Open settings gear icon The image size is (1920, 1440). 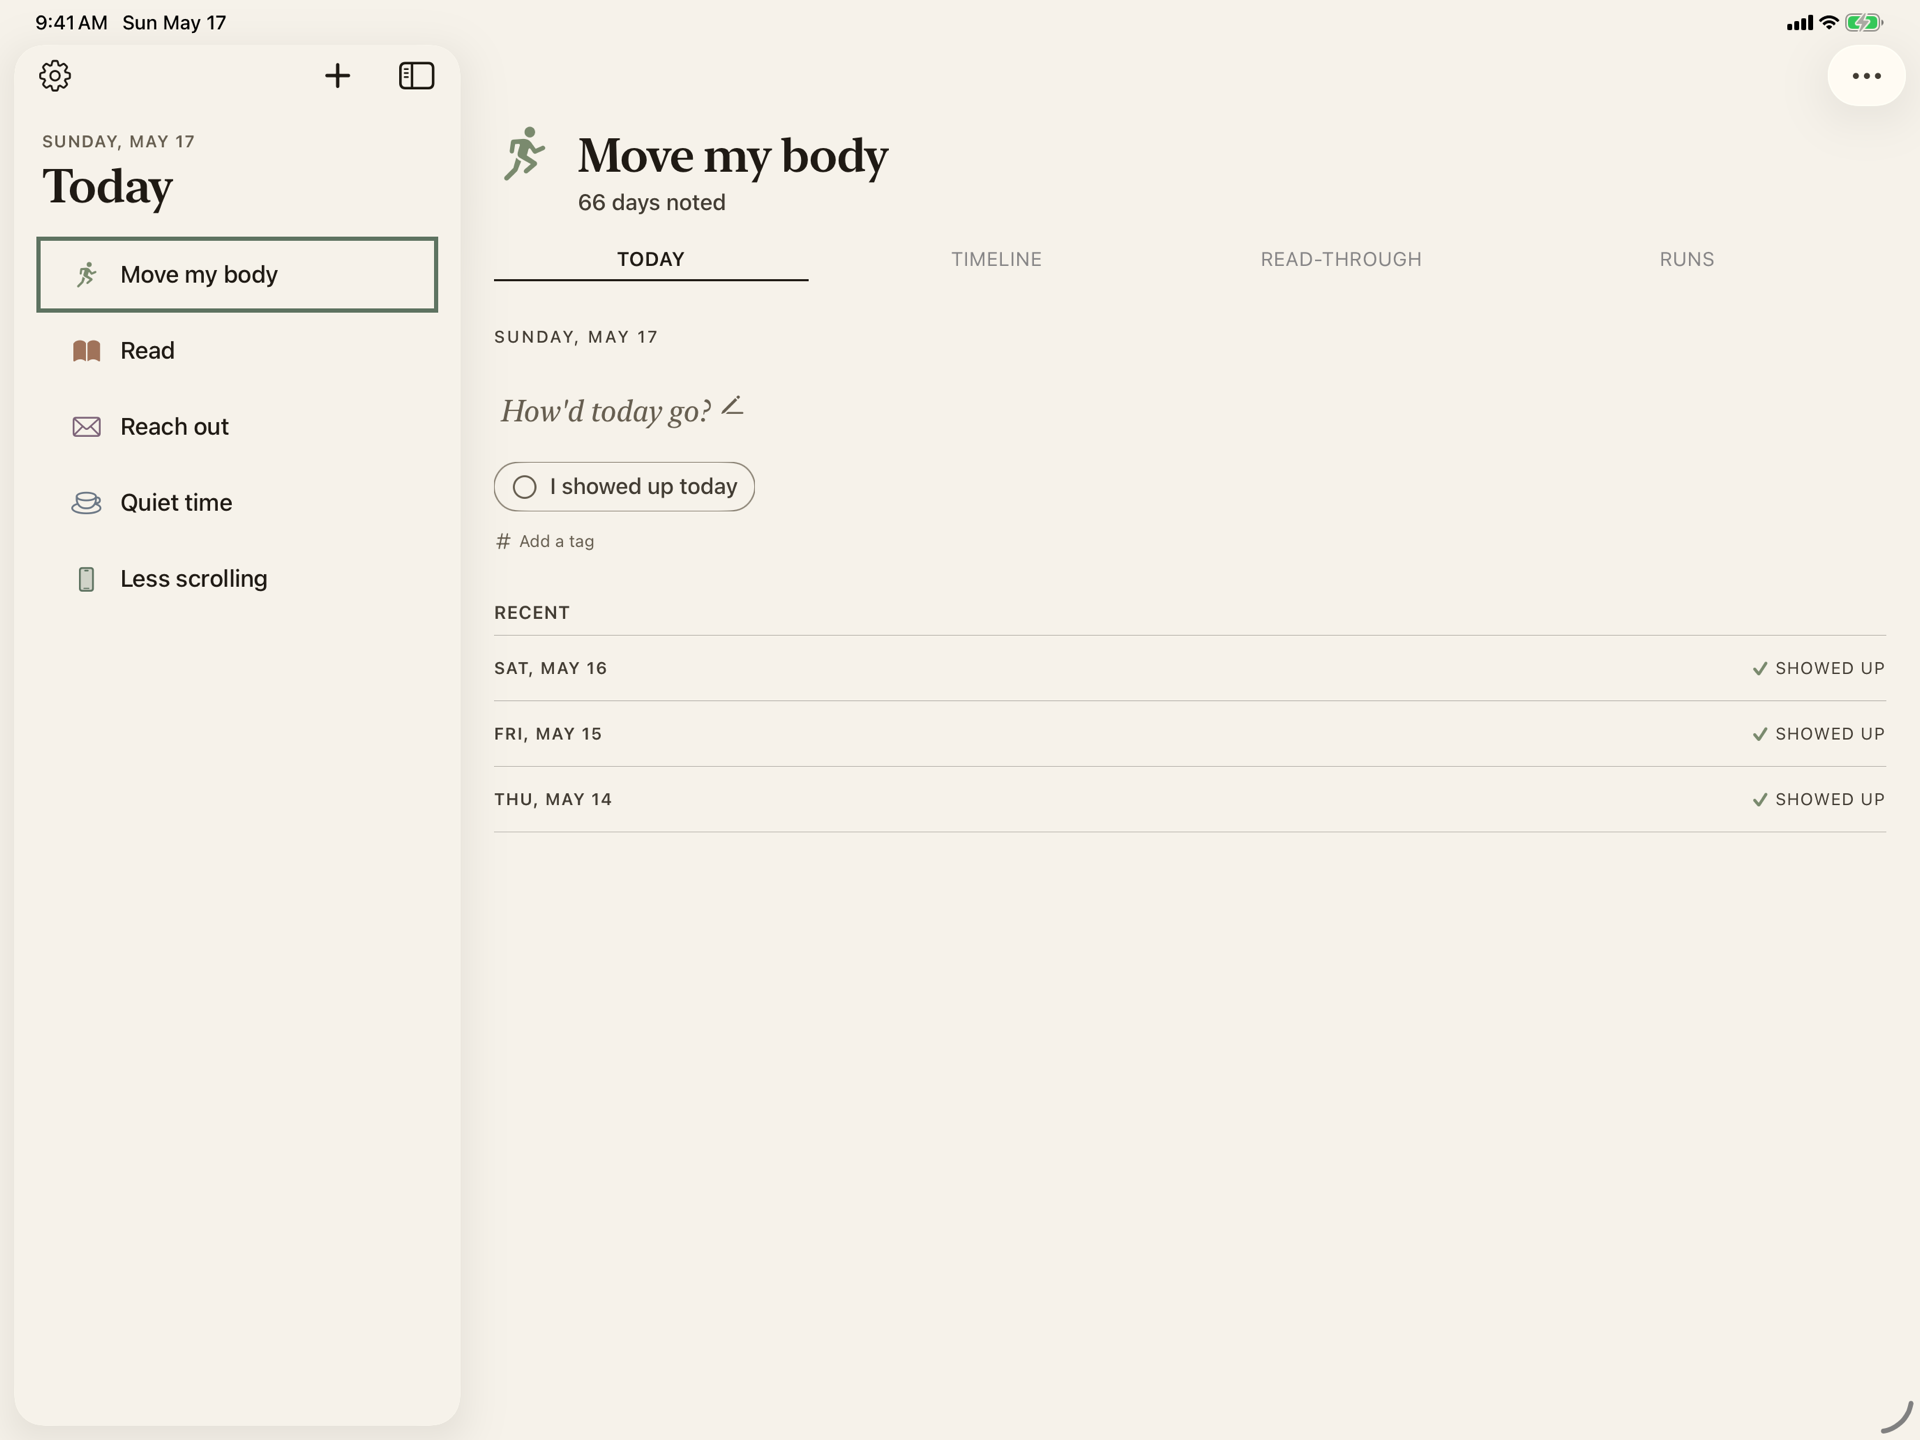[55, 76]
